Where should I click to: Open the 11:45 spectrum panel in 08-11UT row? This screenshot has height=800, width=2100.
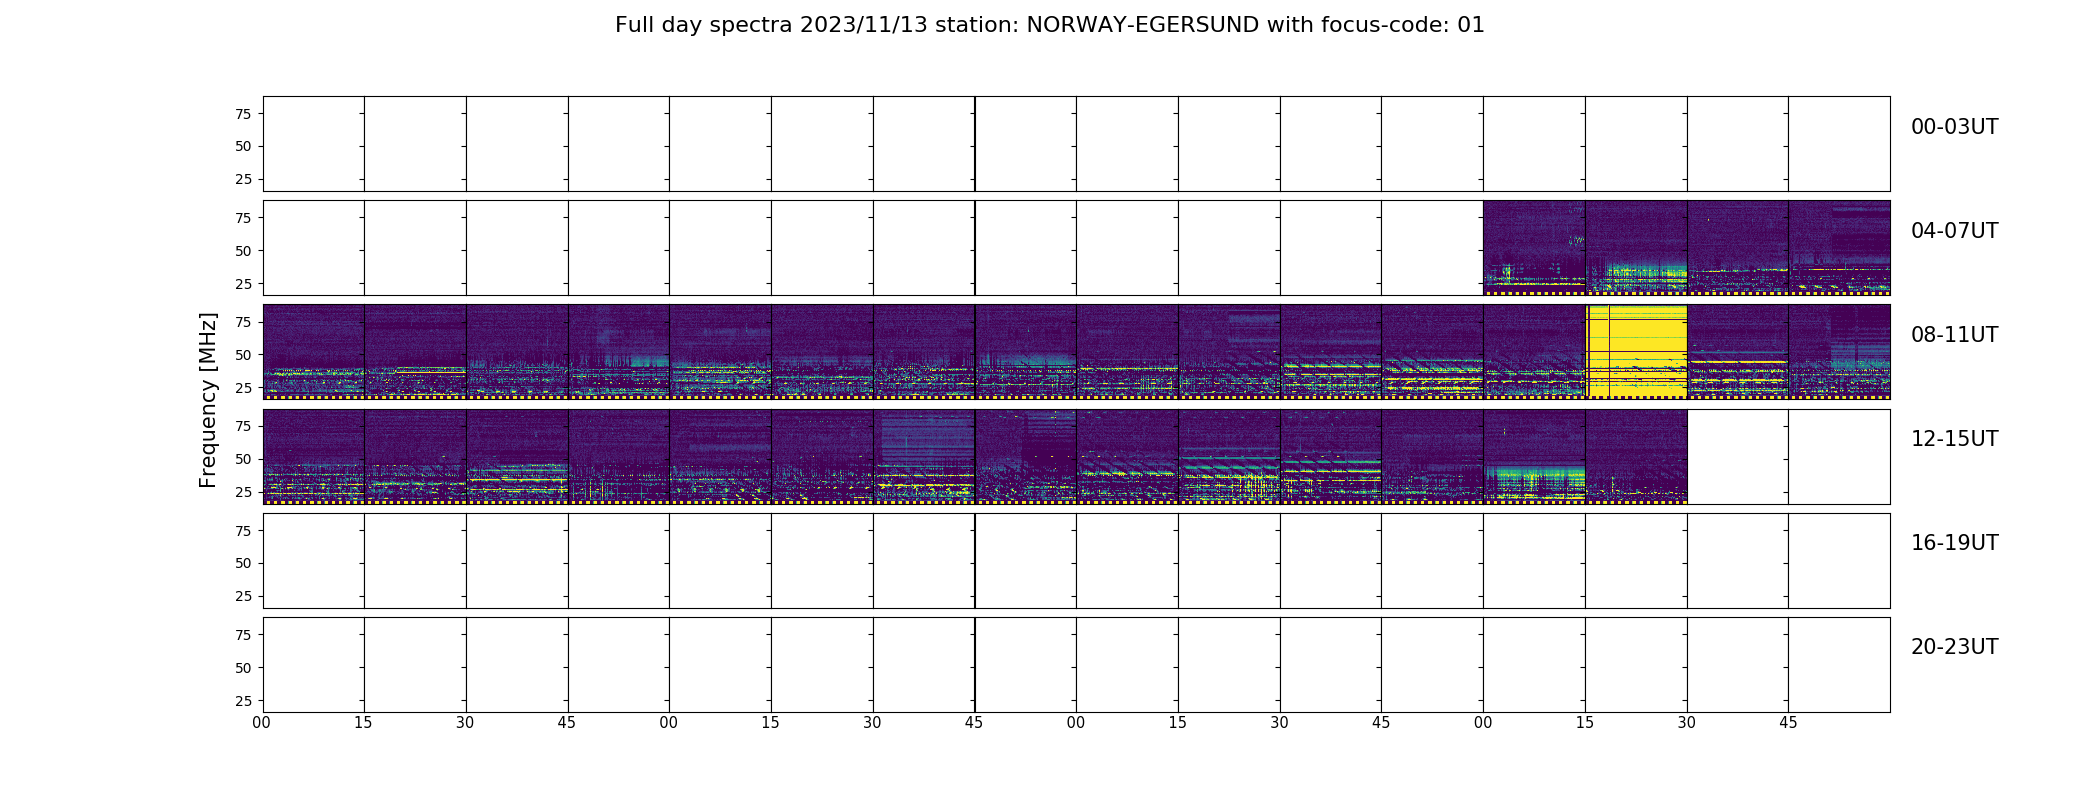coord(1839,352)
